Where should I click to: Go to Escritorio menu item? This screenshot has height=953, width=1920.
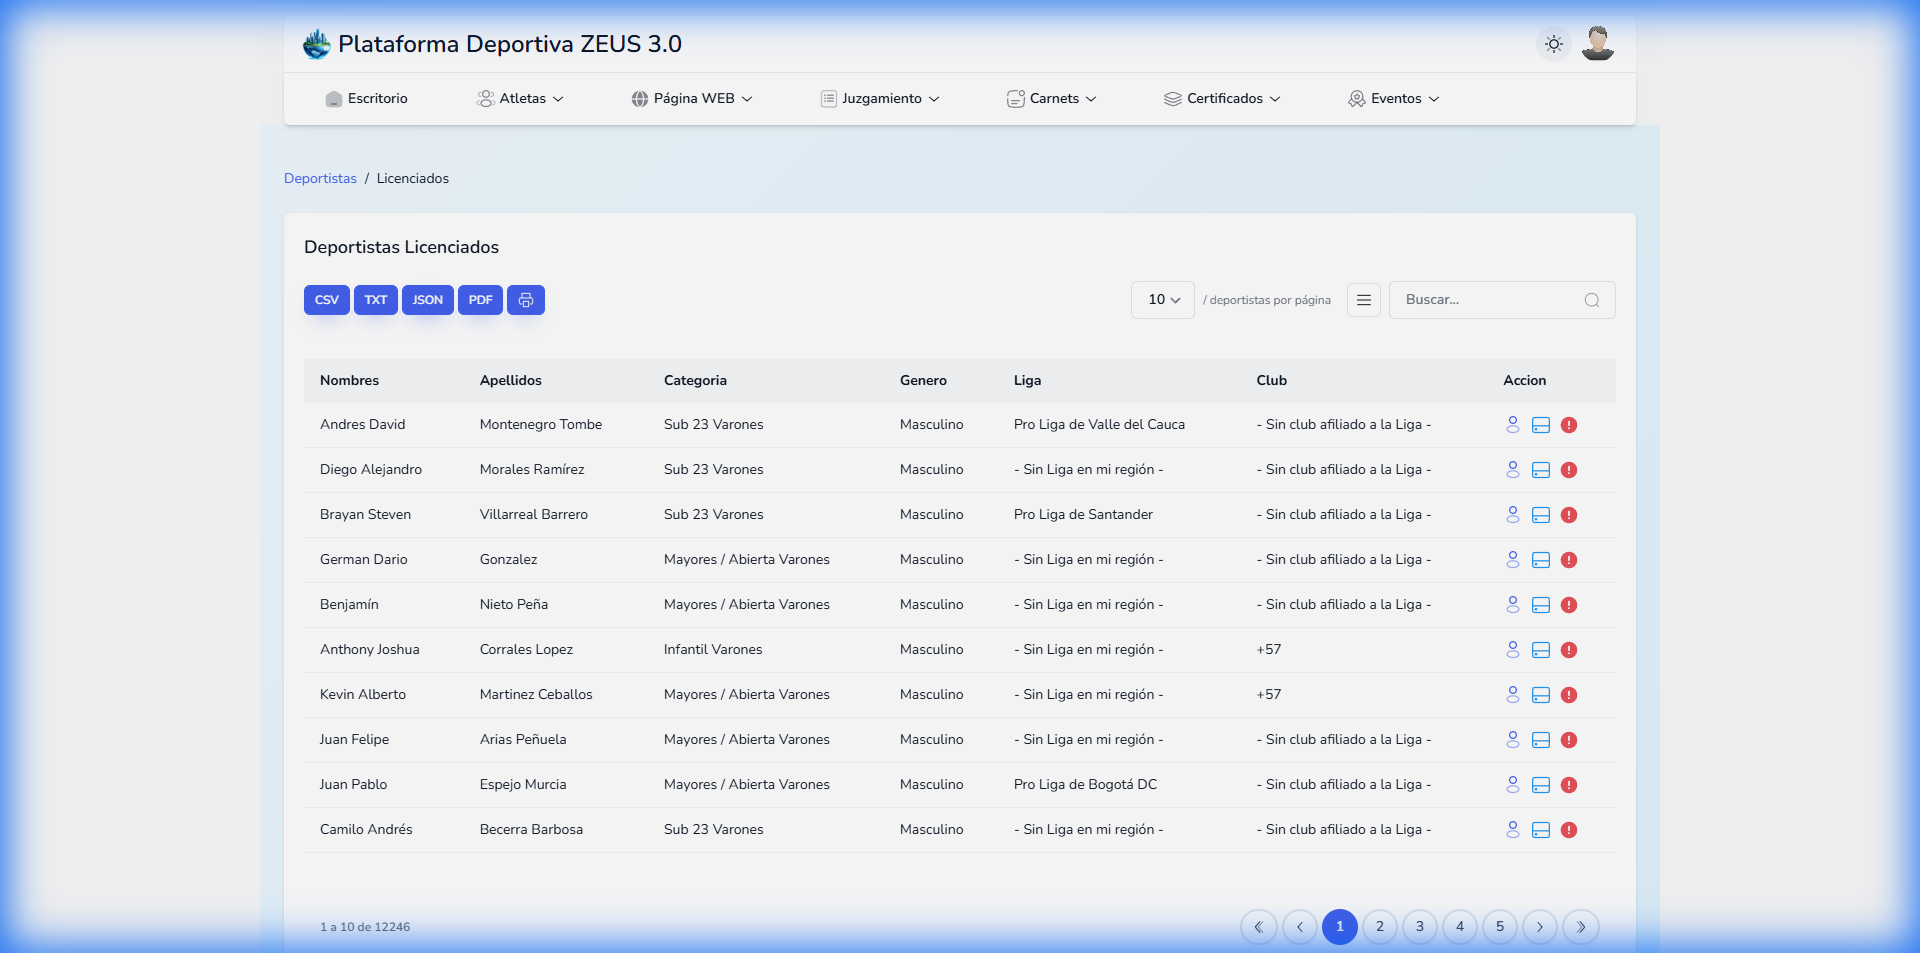[x=366, y=99]
